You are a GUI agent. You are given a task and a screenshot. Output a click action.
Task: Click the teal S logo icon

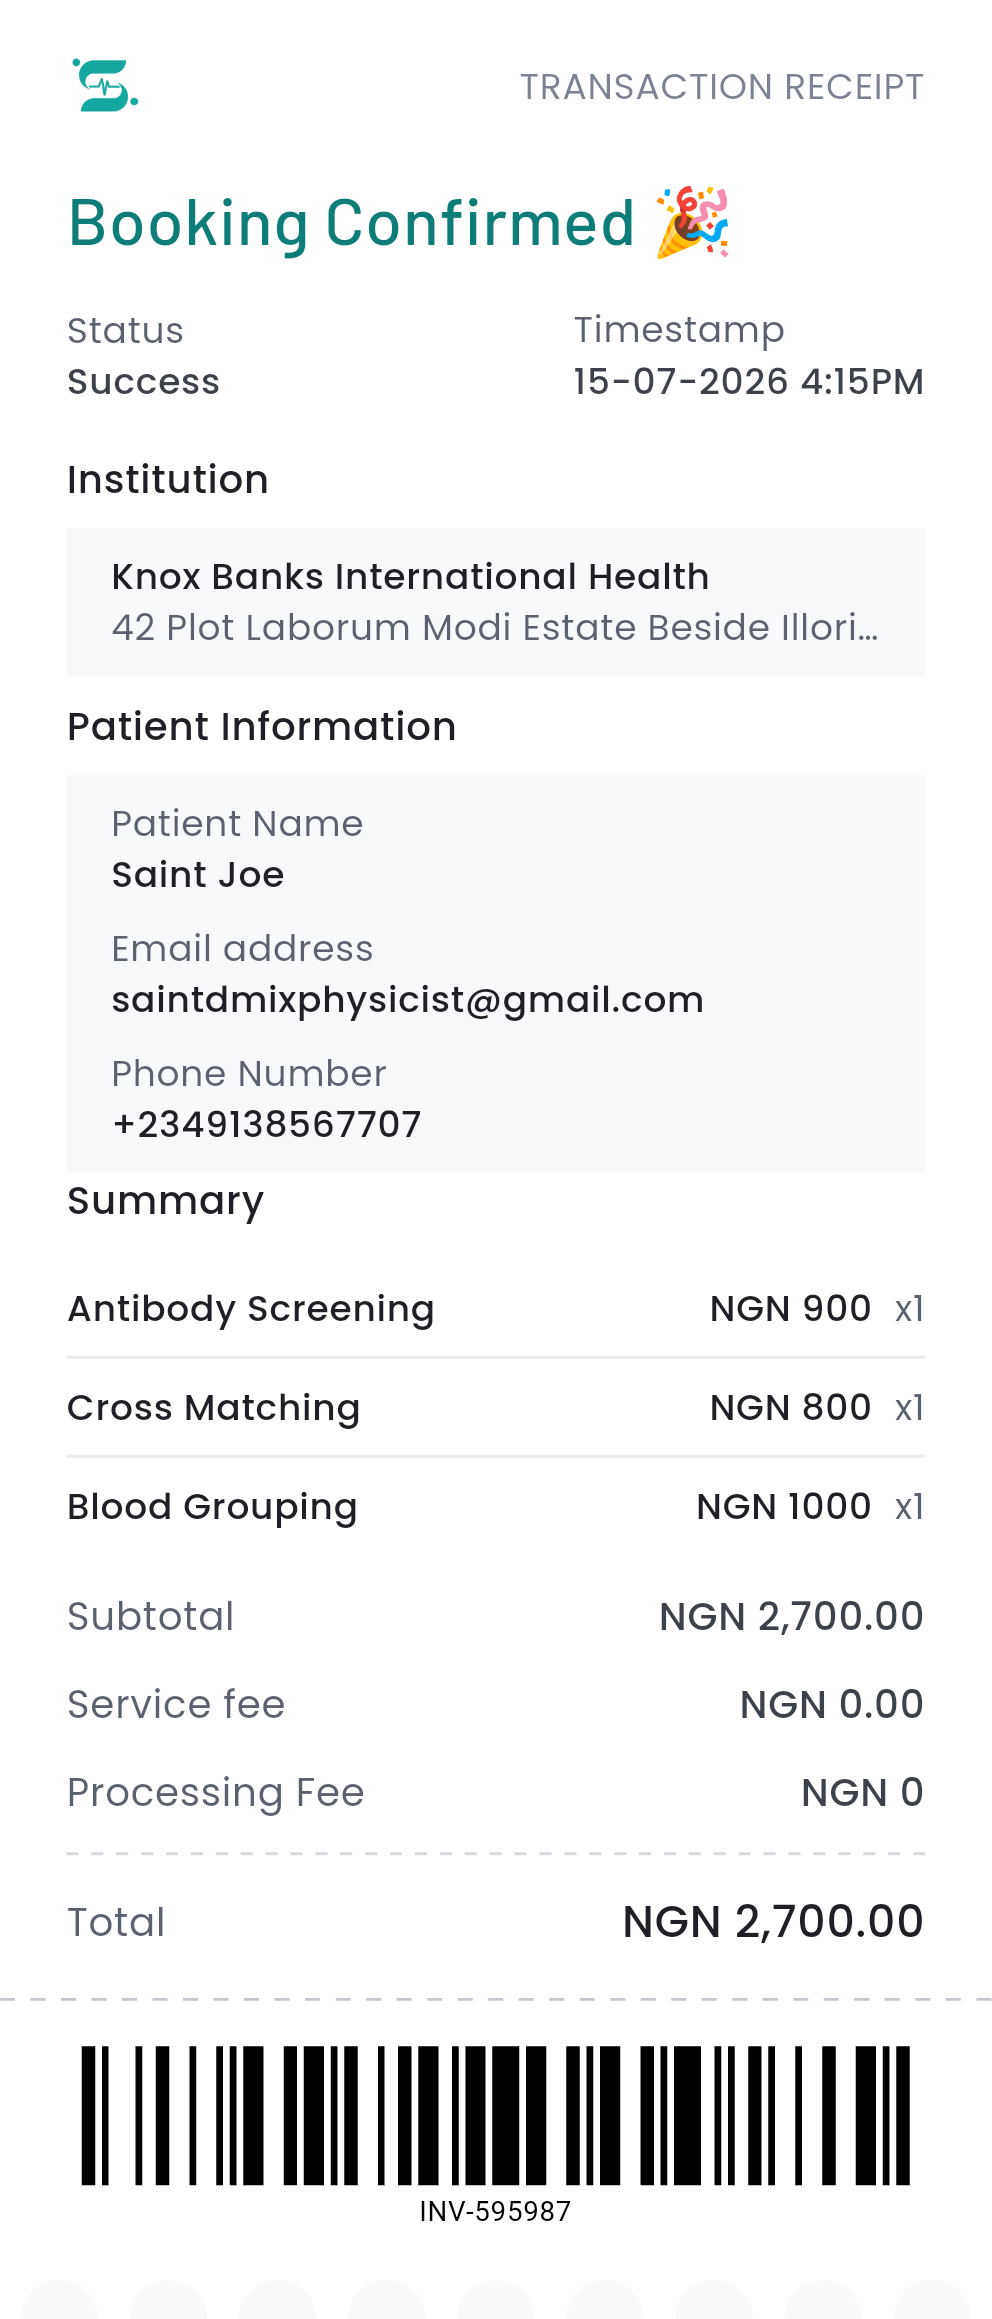[105, 85]
